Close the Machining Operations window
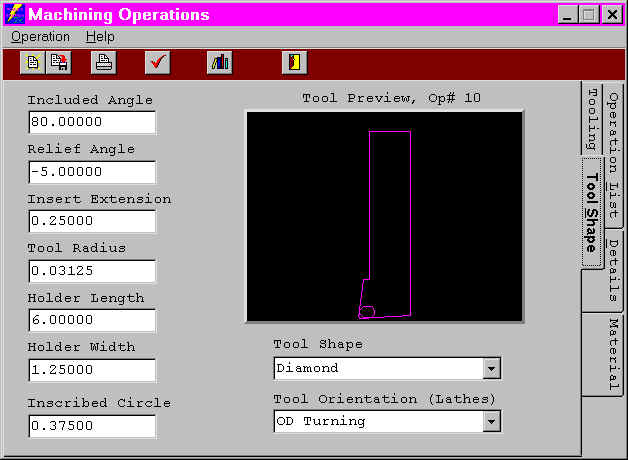Screen dimensions: 628x460 (x=612, y=15)
